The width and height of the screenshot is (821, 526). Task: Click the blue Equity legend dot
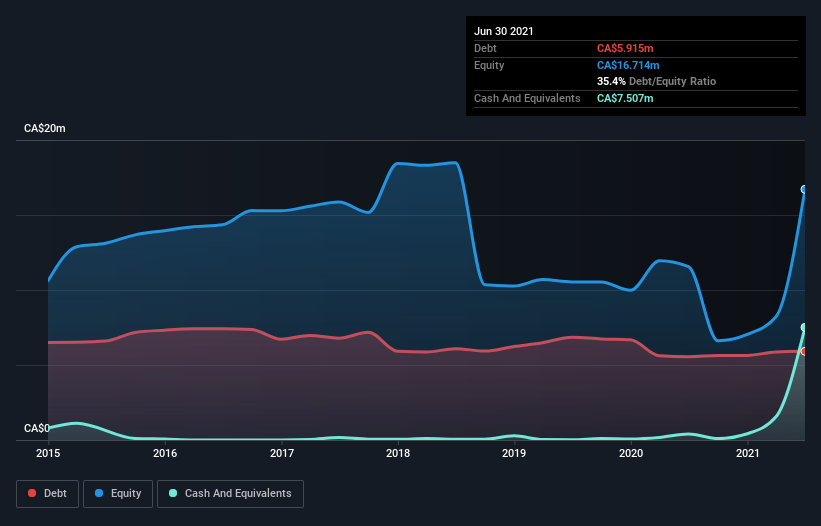click(x=99, y=493)
